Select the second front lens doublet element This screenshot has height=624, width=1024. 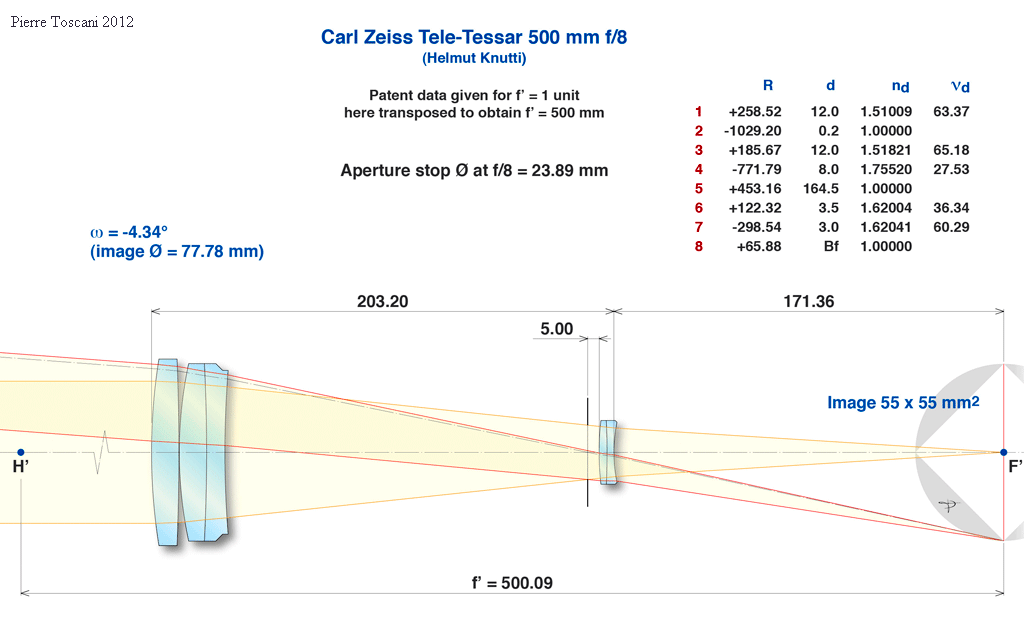[206, 452]
